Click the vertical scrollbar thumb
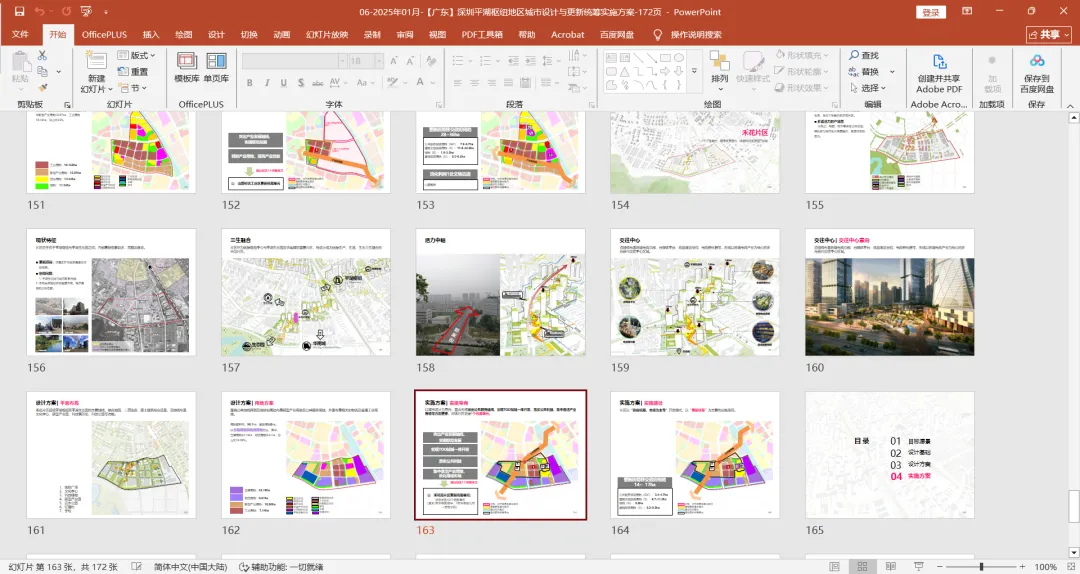Screen dimensions: 1080x574 [x=1073, y=506]
